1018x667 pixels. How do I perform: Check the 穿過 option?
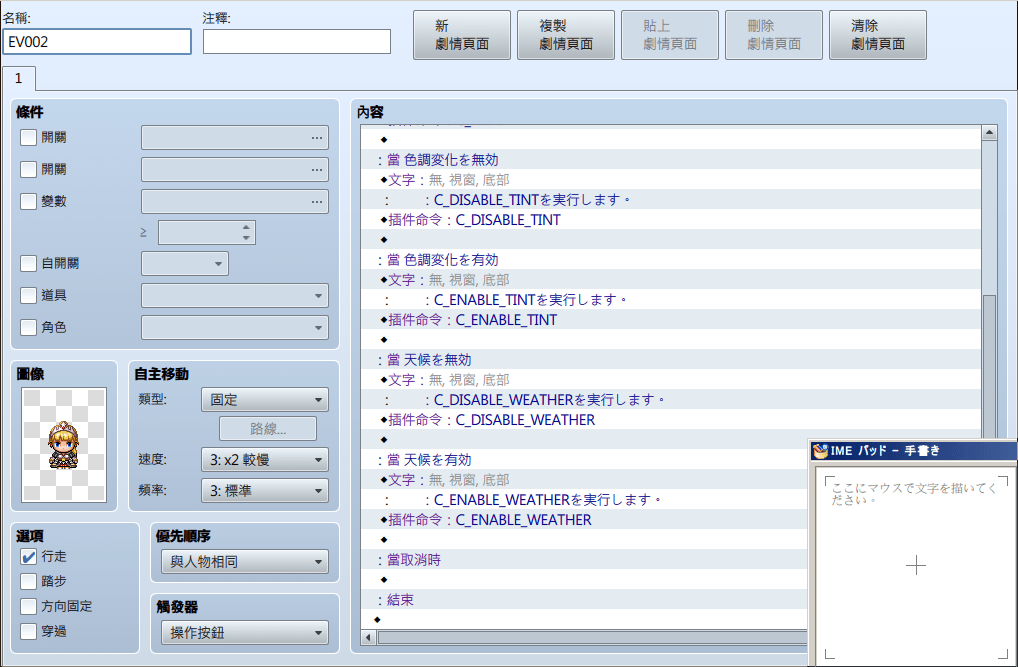coord(29,631)
